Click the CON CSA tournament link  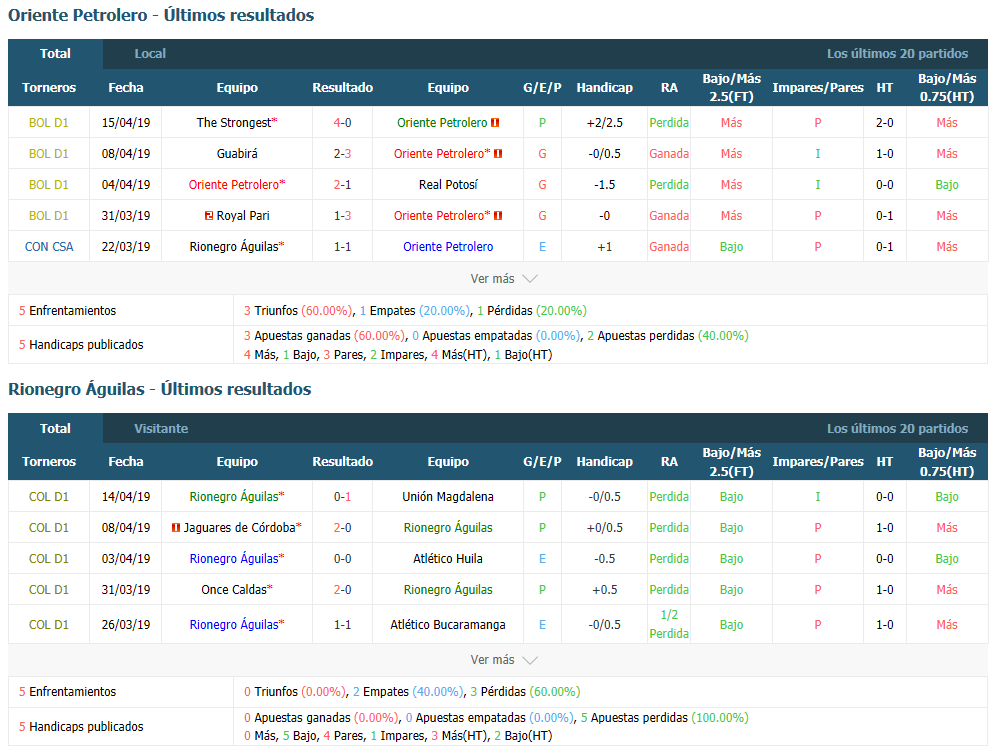point(49,247)
